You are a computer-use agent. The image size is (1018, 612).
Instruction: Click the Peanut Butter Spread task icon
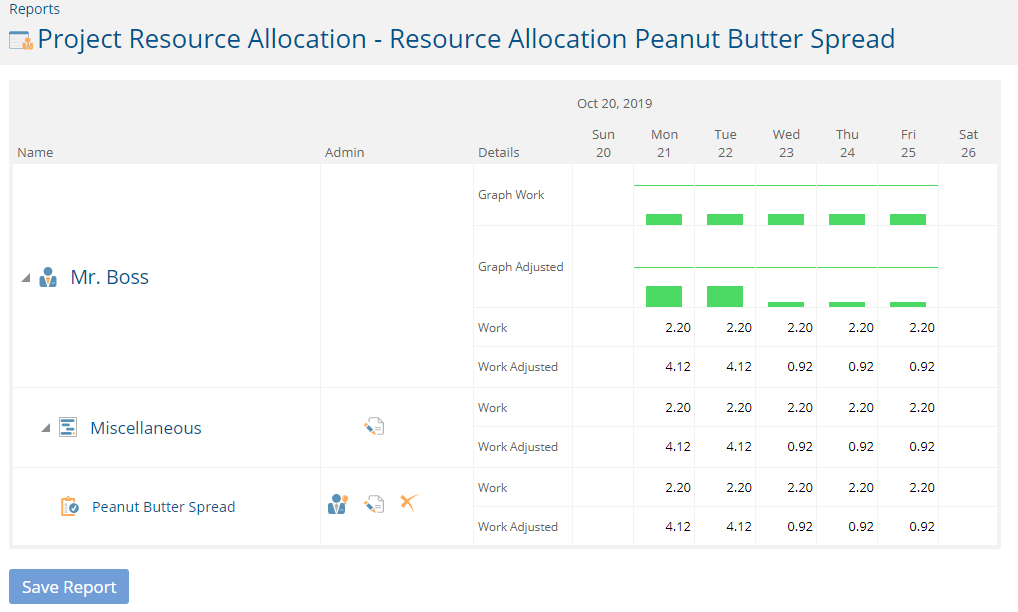(69, 506)
